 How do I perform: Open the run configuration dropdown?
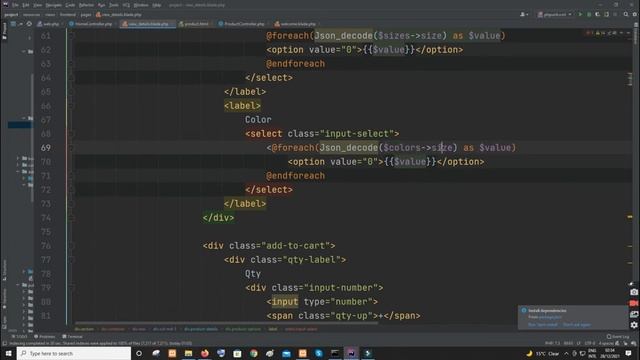[554, 15]
